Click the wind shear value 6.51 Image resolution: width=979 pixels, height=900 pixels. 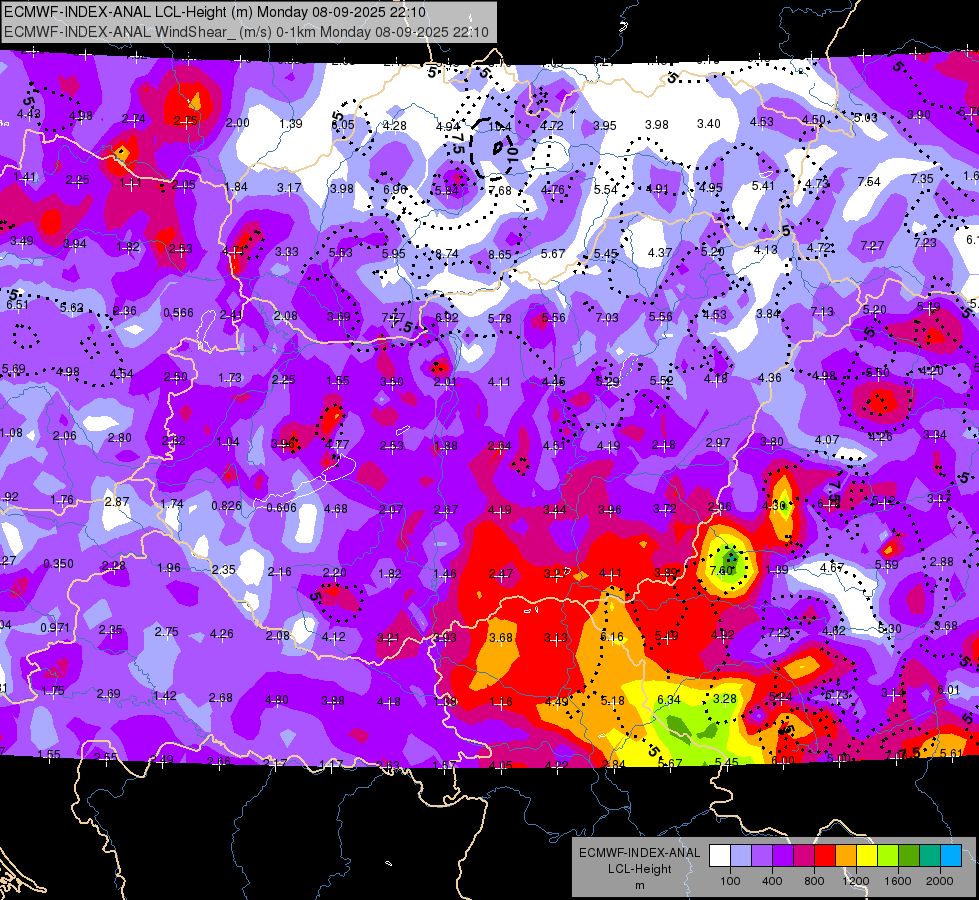click(x=17, y=305)
